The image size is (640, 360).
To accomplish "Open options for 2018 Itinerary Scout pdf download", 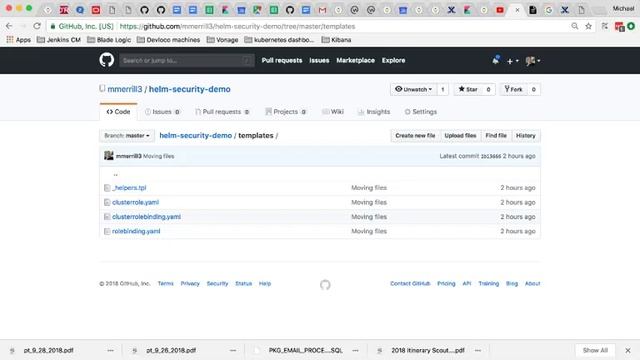I will (x=478, y=350).
